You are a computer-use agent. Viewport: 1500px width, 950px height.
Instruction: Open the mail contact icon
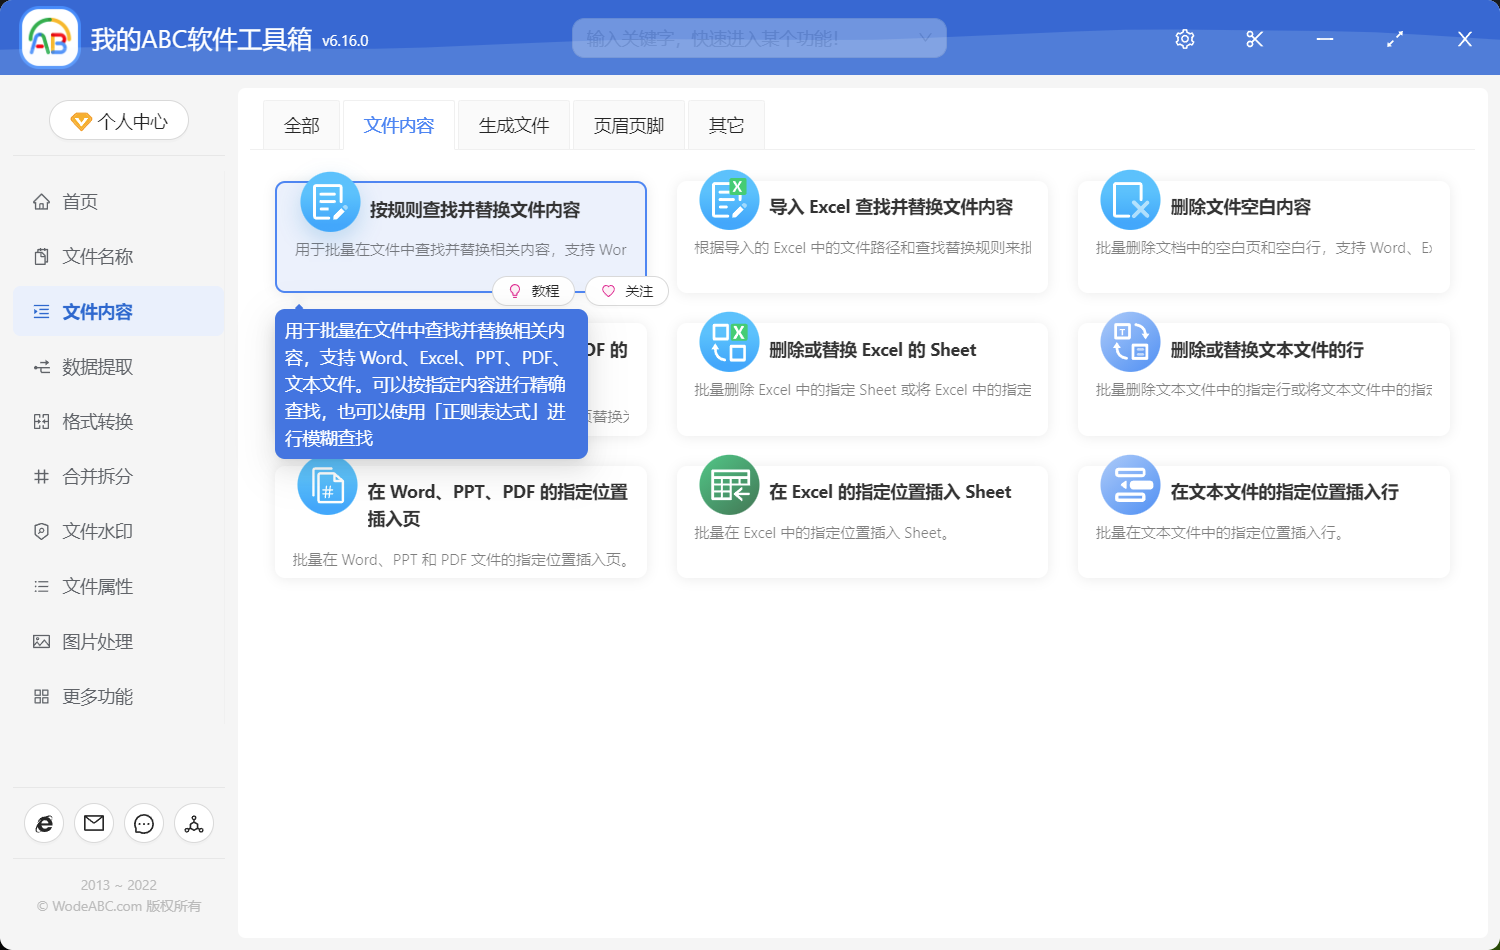[x=94, y=823]
